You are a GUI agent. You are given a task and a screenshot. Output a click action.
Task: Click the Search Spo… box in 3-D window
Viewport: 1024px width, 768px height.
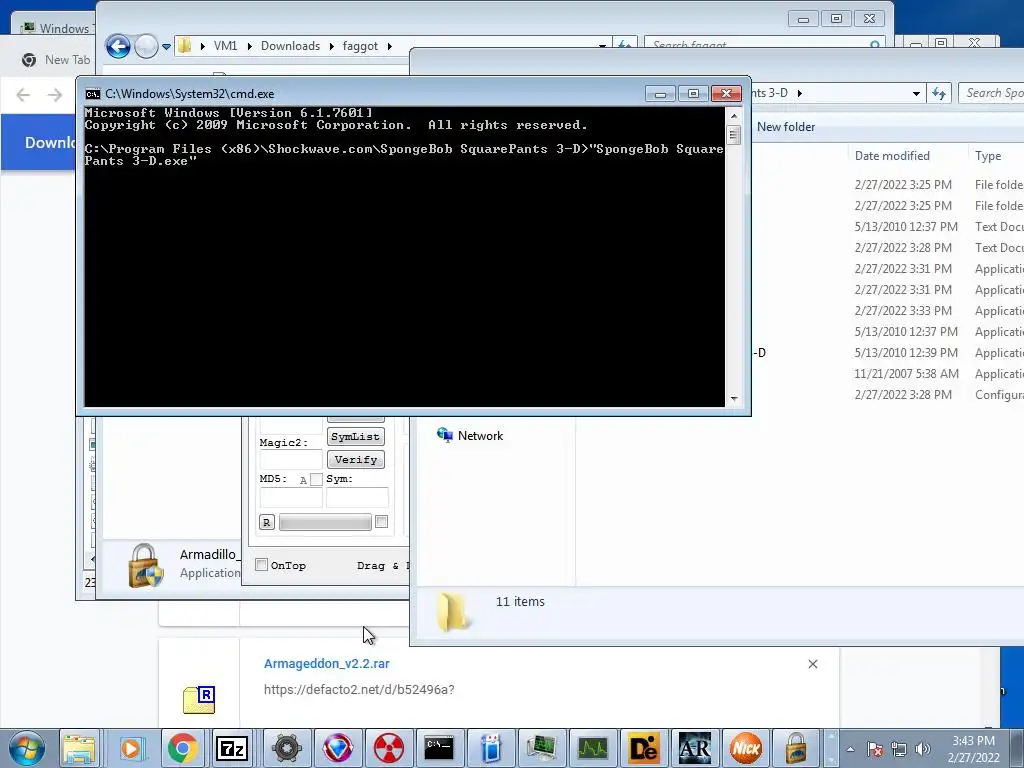tap(991, 93)
